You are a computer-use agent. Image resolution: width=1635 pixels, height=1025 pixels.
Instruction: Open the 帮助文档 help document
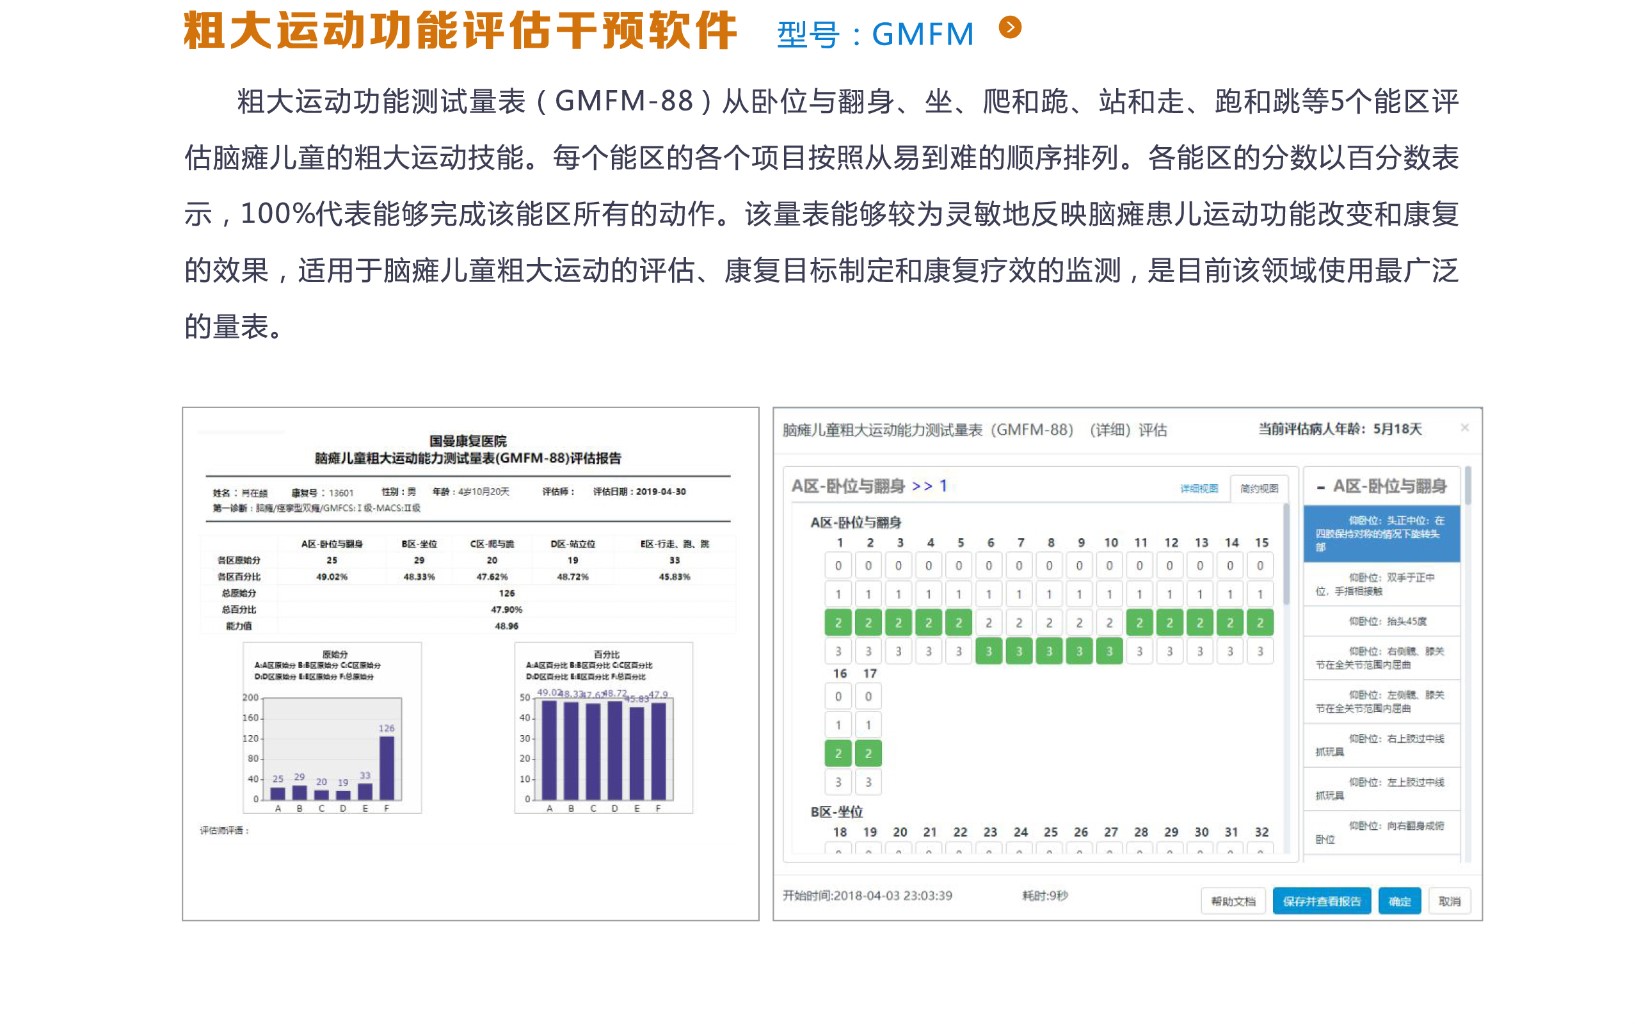(1233, 902)
